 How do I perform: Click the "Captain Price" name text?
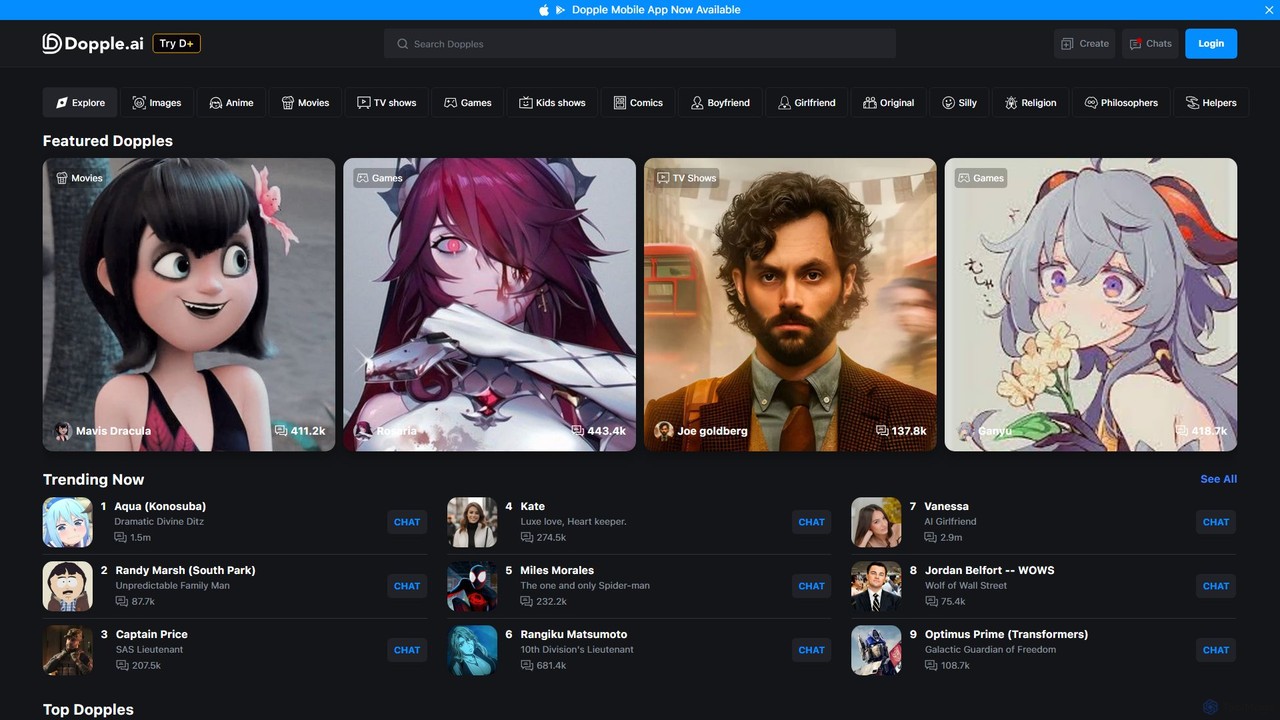152,634
